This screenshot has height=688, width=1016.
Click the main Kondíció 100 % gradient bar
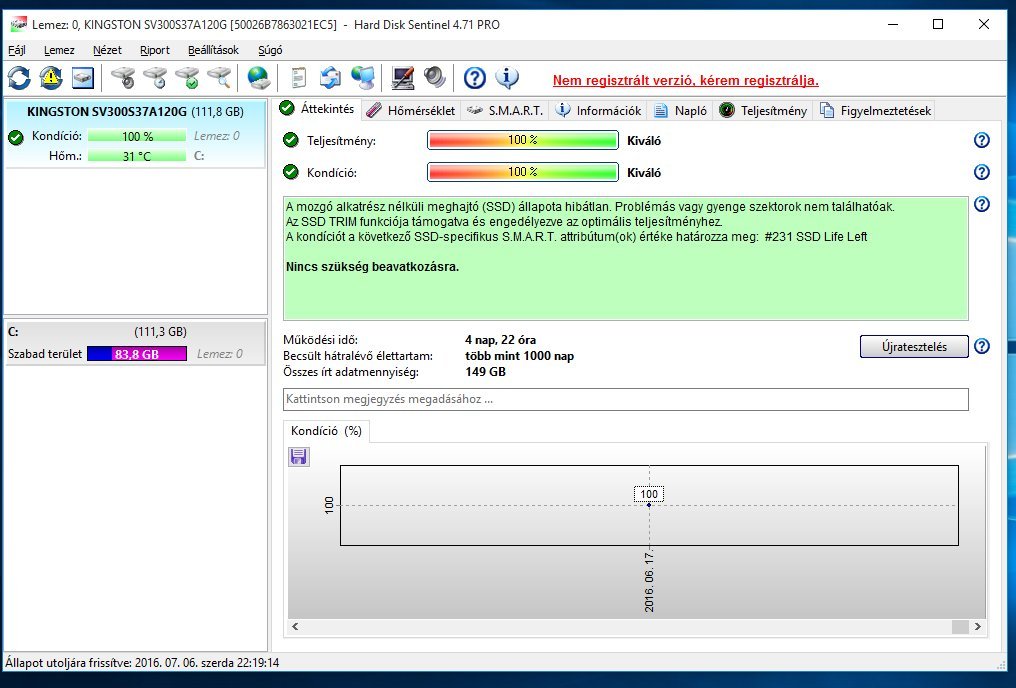(522, 172)
